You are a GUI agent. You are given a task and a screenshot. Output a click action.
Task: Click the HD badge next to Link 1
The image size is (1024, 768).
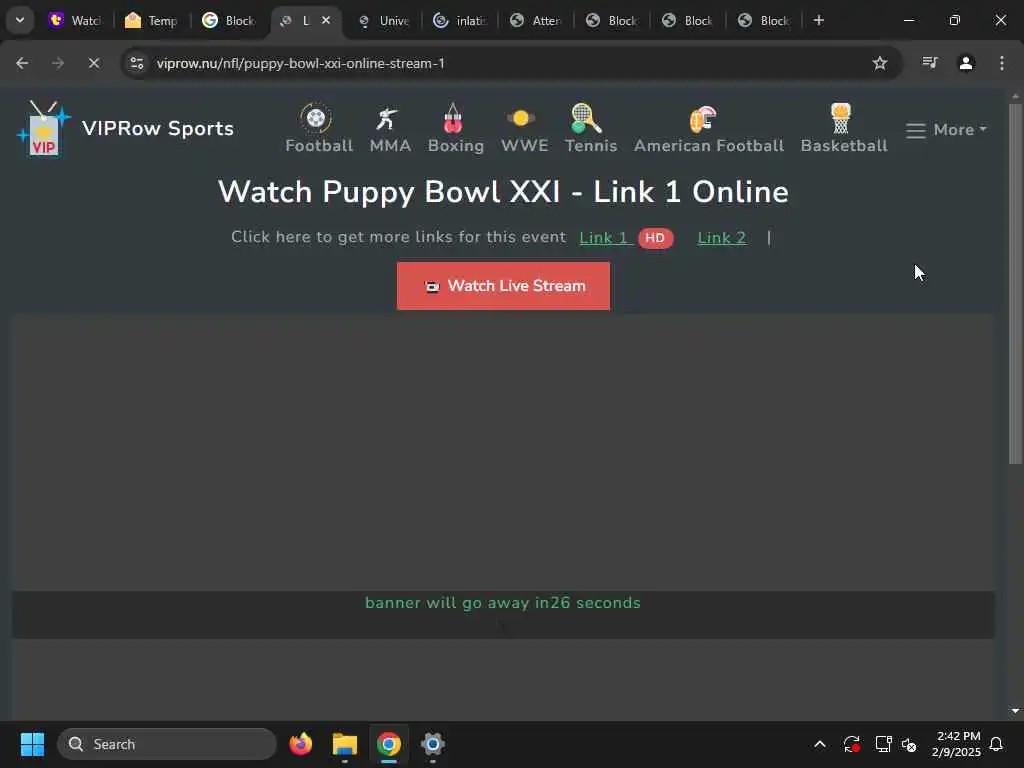pyautogui.click(x=655, y=238)
